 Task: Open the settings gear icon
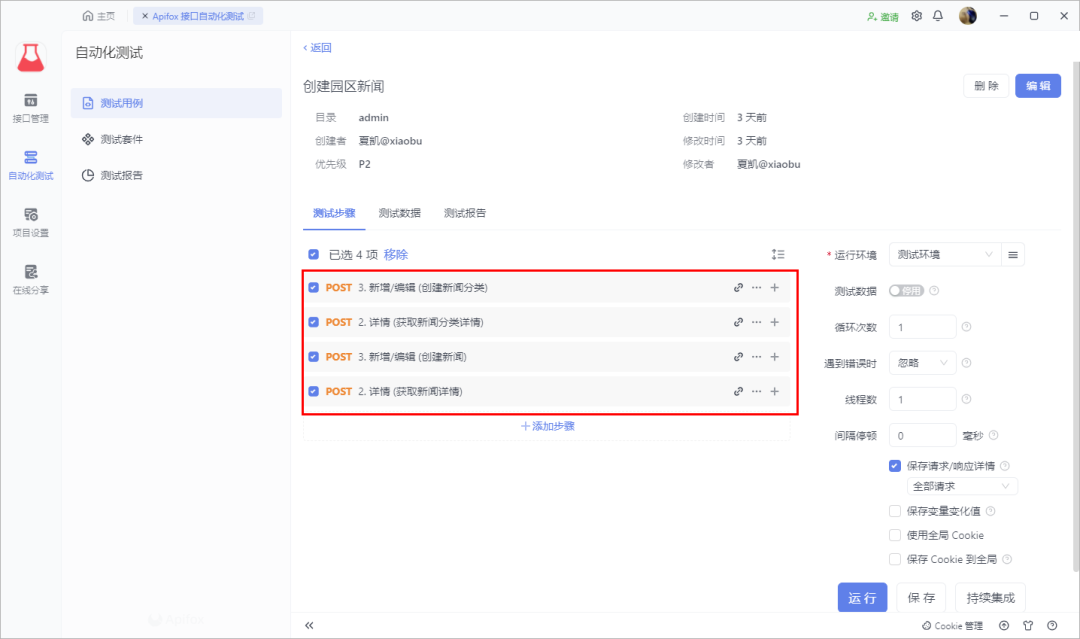click(x=915, y=16)
